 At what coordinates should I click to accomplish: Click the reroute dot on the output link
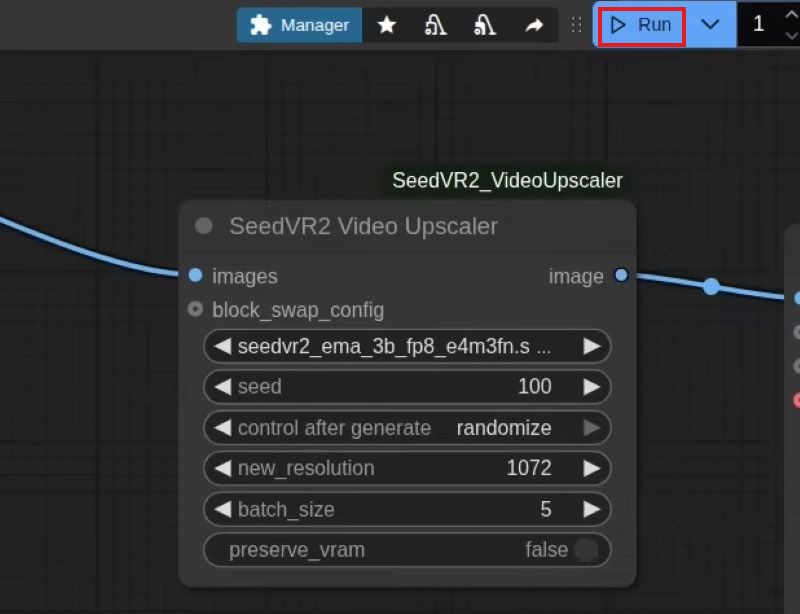click(x=711, y=287)
